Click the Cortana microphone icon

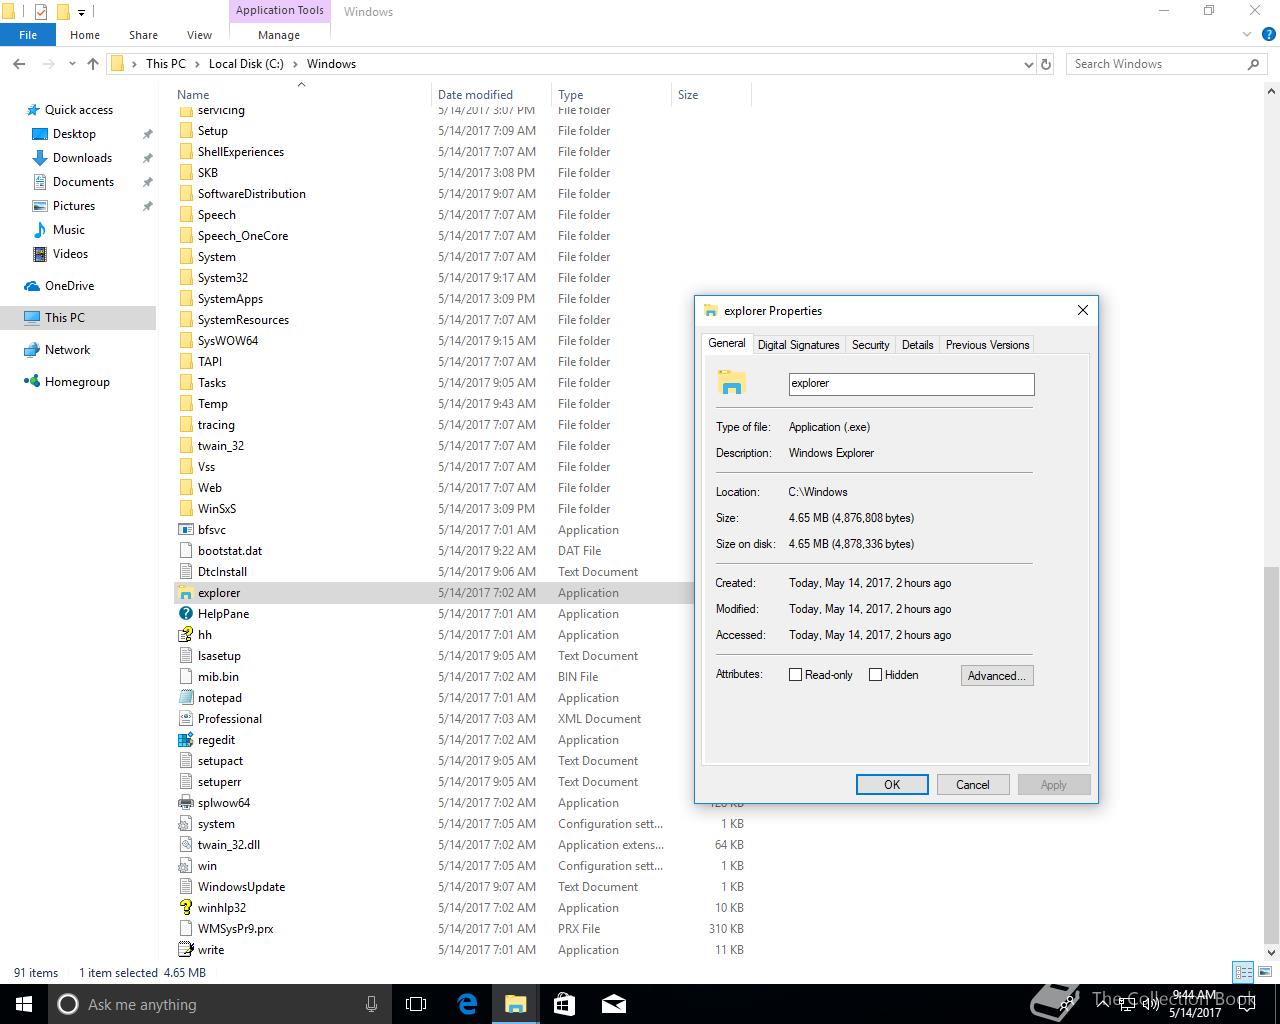click(x=372, y=1004)
